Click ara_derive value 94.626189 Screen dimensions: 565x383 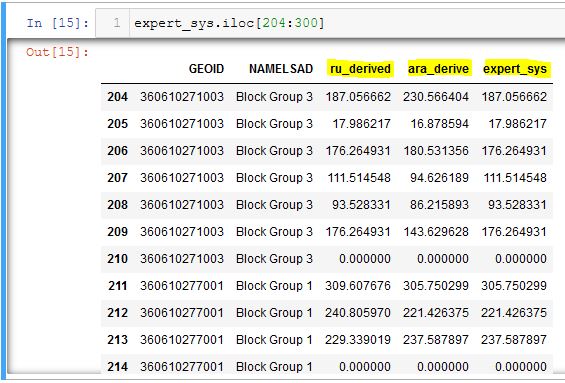439,178
